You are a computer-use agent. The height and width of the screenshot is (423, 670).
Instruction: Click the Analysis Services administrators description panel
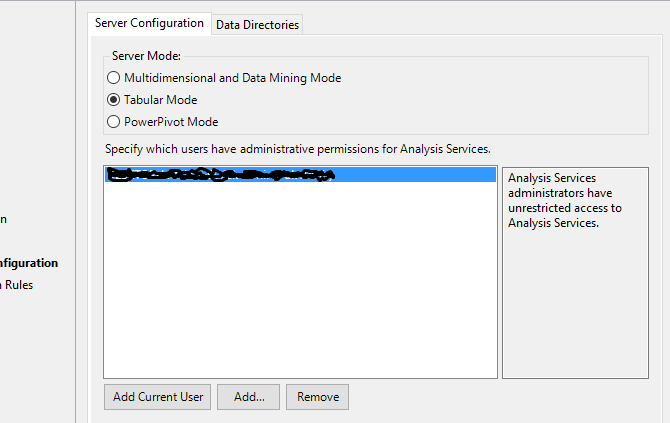pyautogui.click(x=575, y=273)
